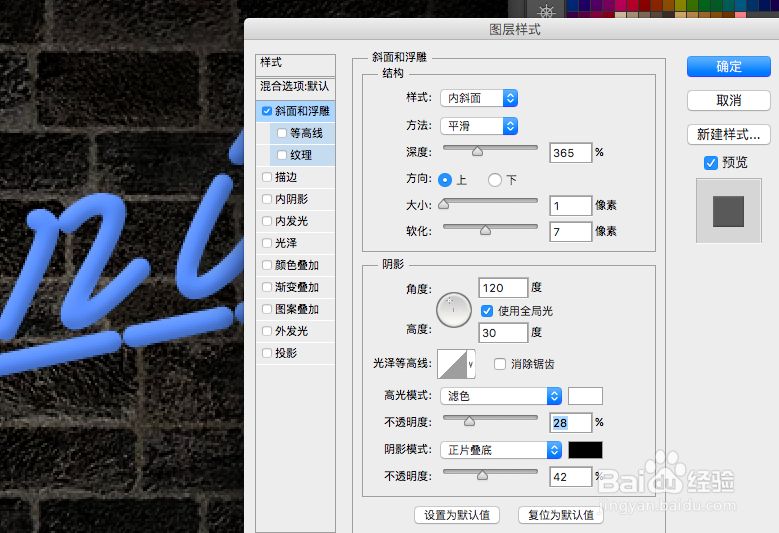The height and width of the screenshot is (533, 779).
Task: Click the 深度 slider handle
Action: (477, 151)
